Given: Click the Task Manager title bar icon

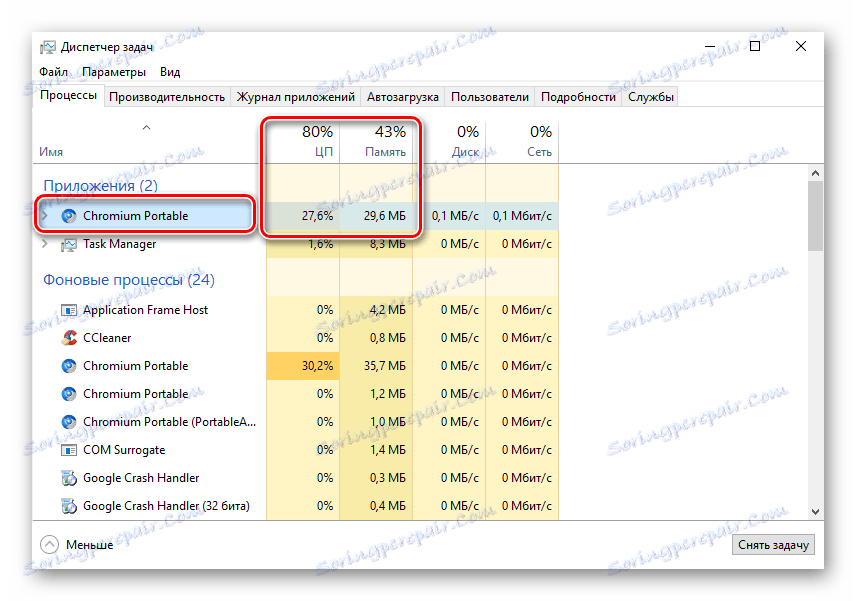Looking at the screenshot, I should click(x=47, y=47).
